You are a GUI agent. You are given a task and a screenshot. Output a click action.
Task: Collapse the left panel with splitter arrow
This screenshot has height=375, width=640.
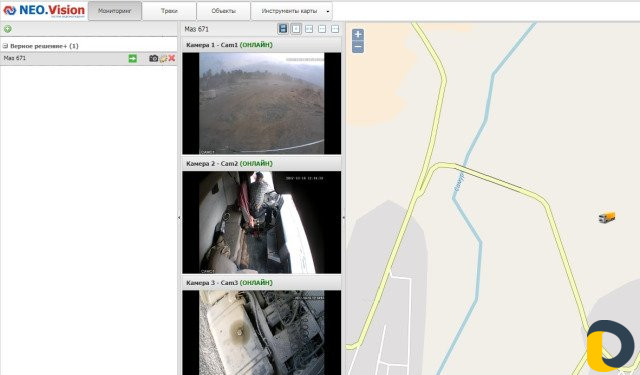point(179,217)
